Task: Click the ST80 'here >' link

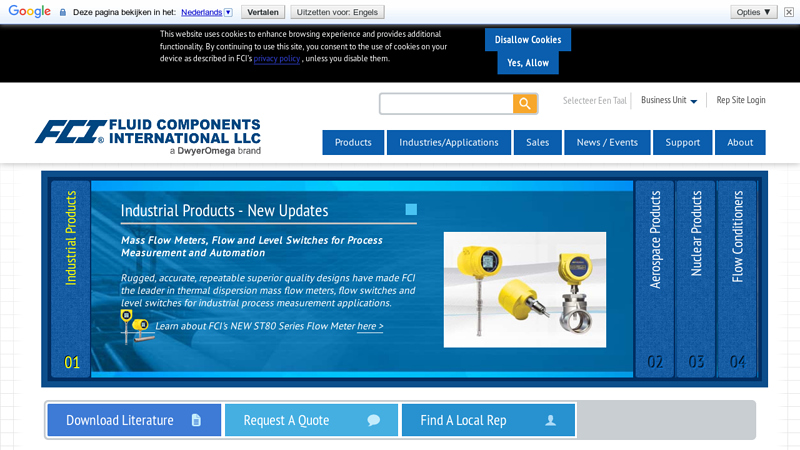Action: pos(370,326)
